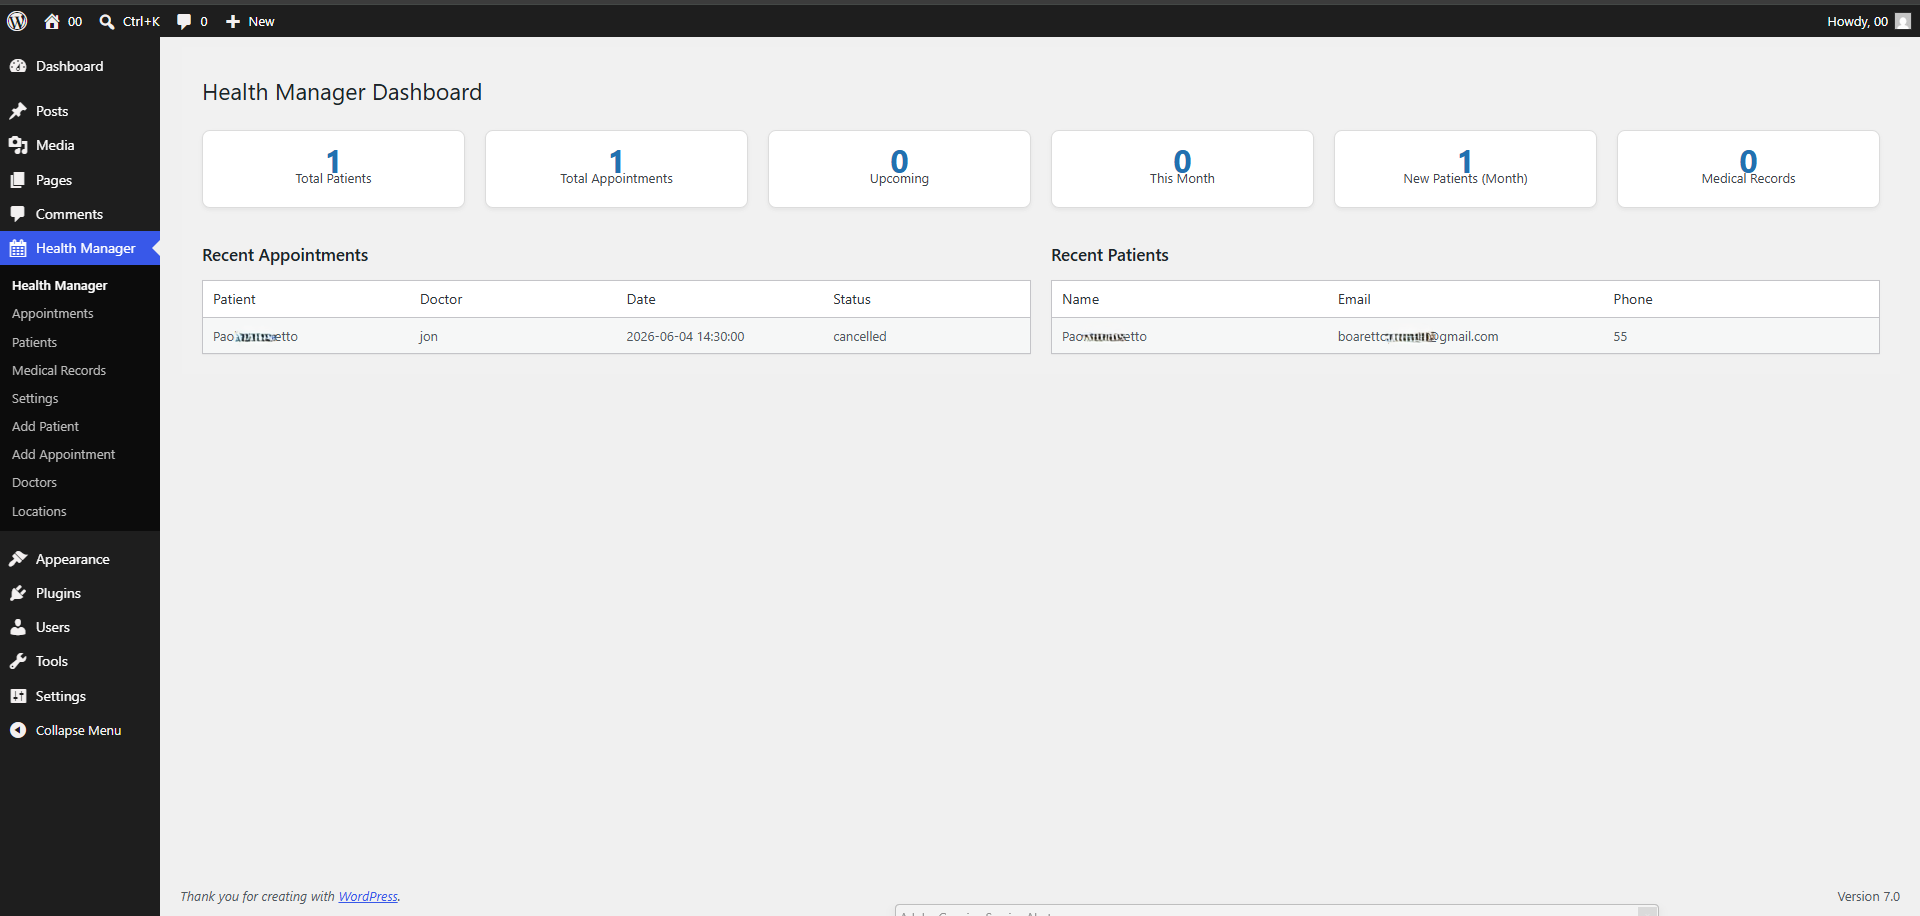Click the Appearance paintbrush icon
Screen dimensions: 1920x916
[x=18, y=559]
